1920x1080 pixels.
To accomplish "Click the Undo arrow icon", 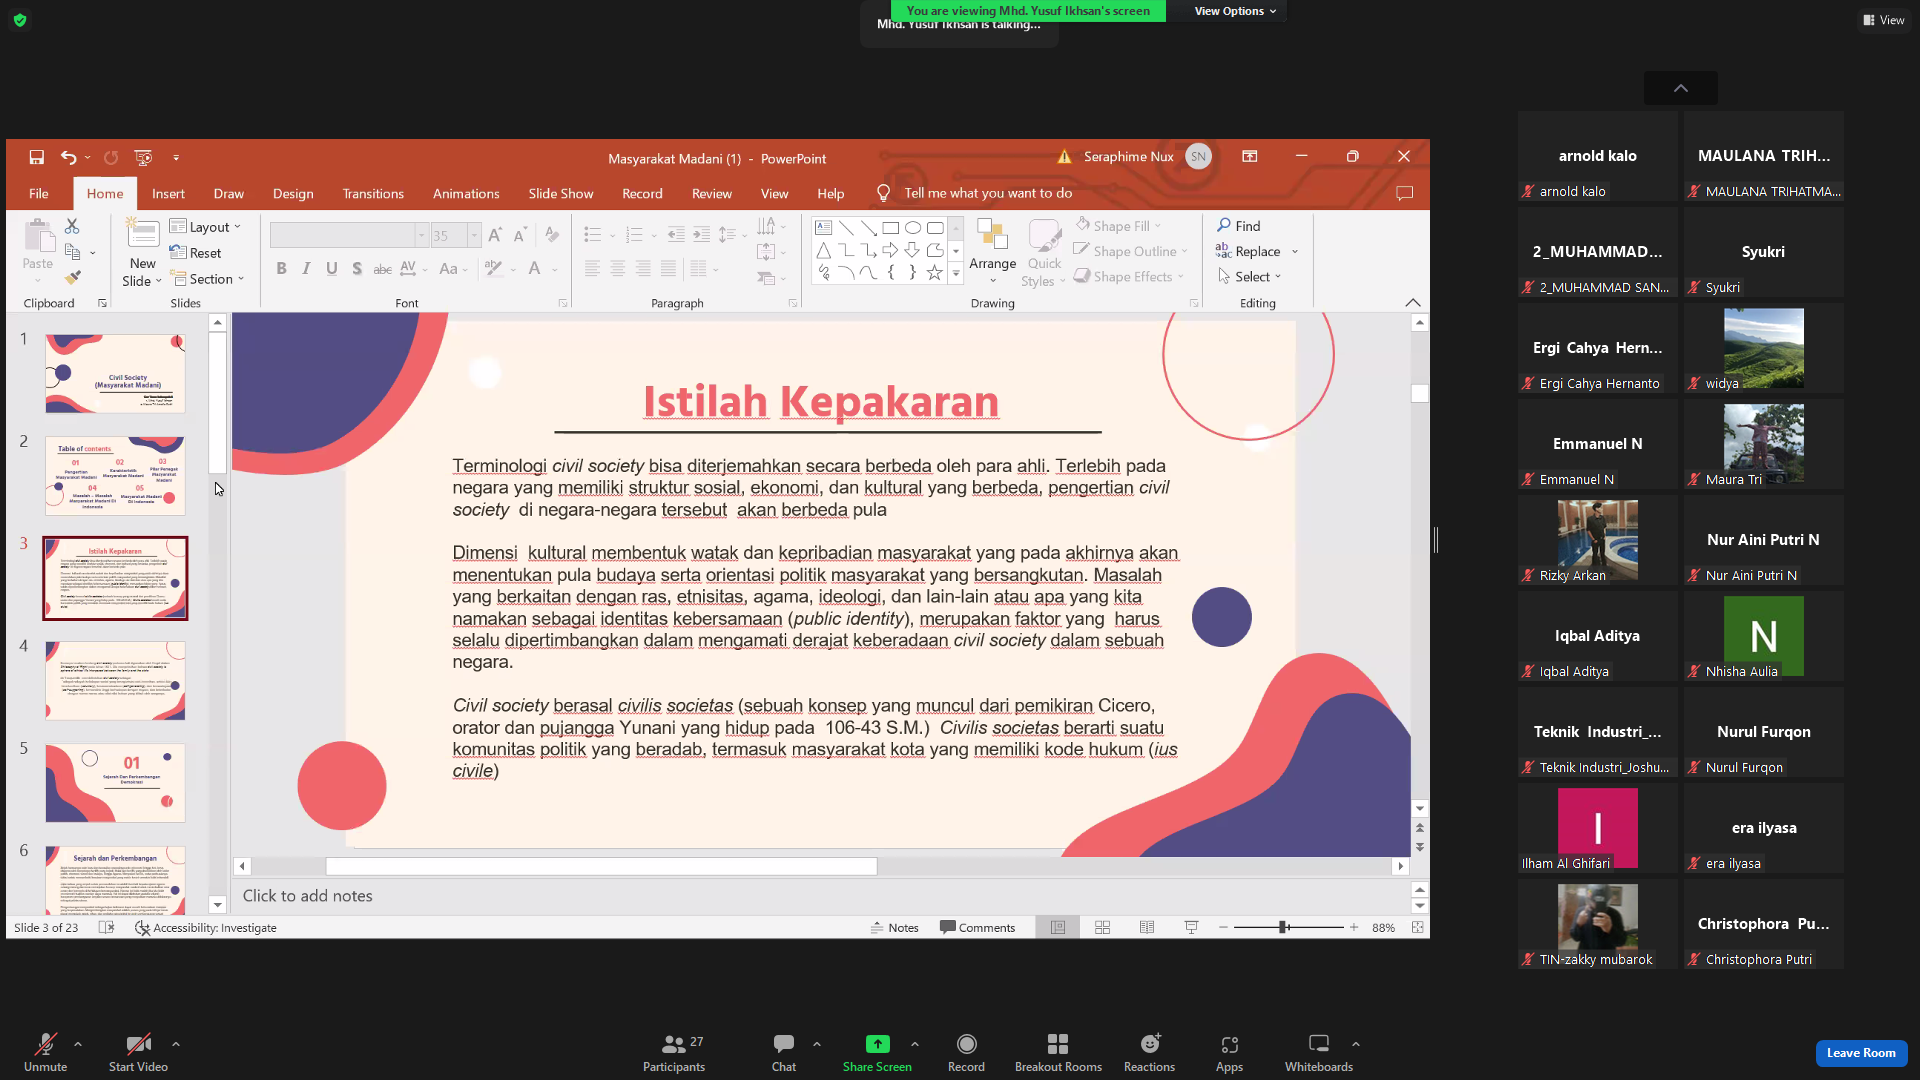I will coord(68,157).
